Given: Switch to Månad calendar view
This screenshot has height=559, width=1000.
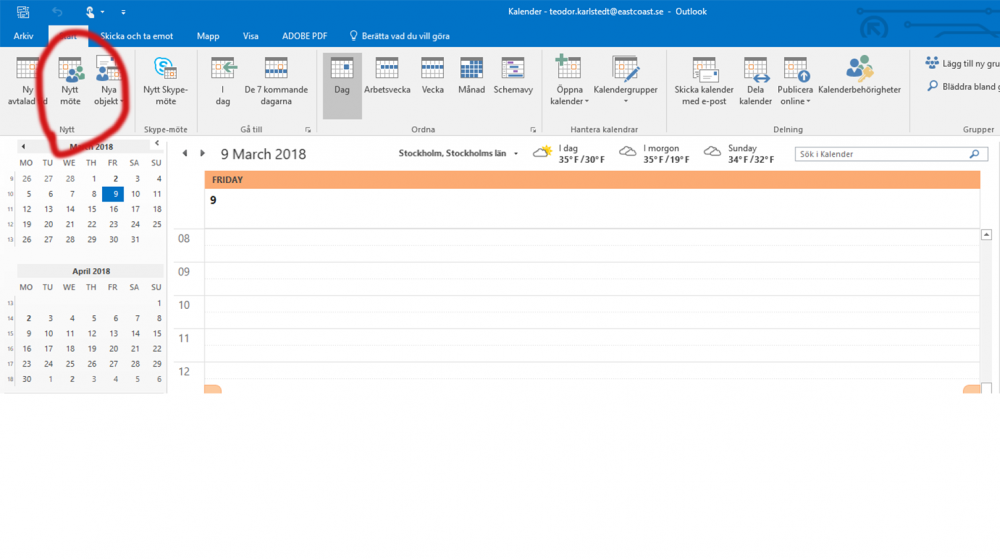Looking at the screenshot, I should (x=472, y=76).
